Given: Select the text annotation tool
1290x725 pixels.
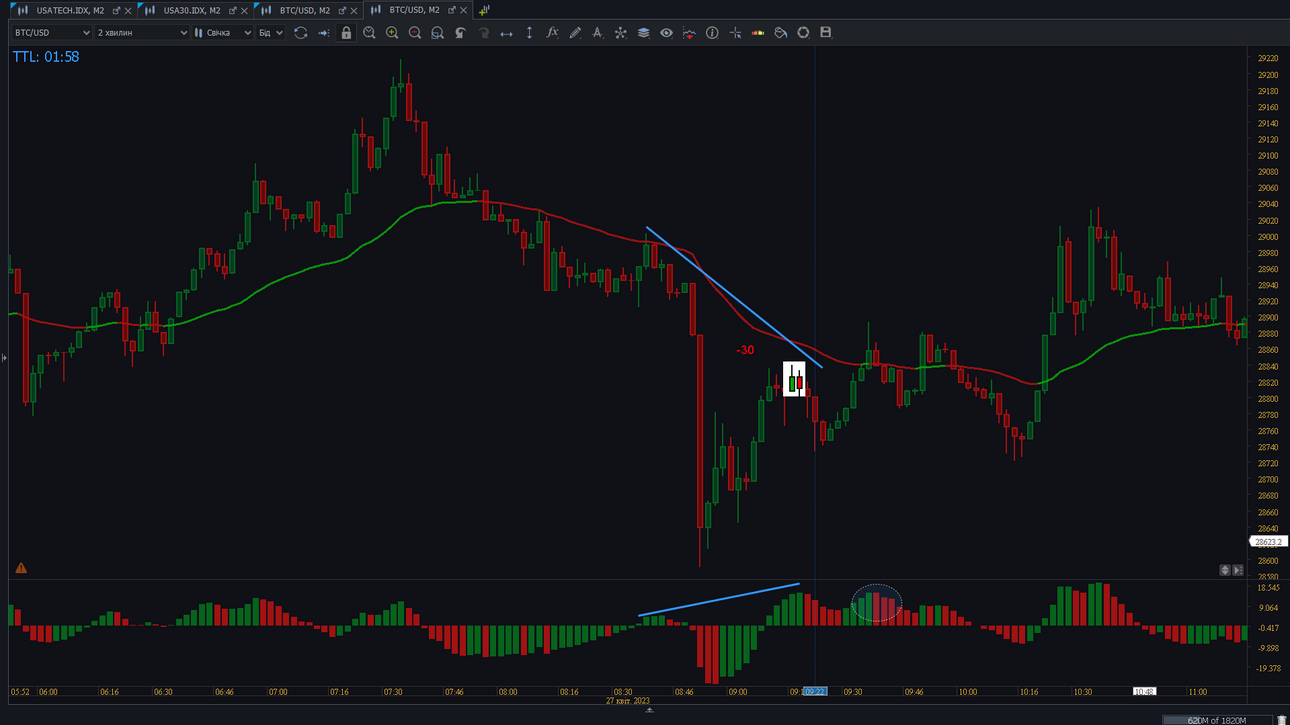Looking at the screenshot, I should 597,33.
